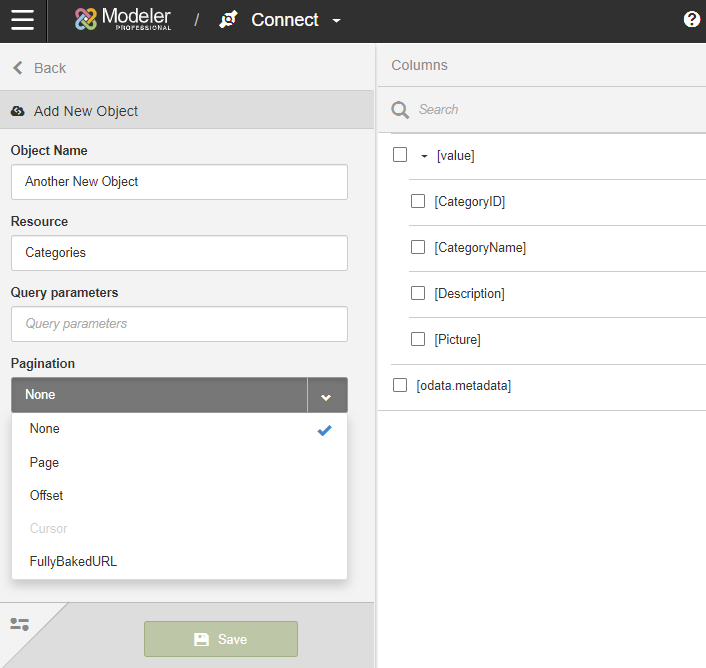The height and width of the screenshot is (668, 706).
Task: Select the [Description] column checkbox
Action: (x=418, y=293)
